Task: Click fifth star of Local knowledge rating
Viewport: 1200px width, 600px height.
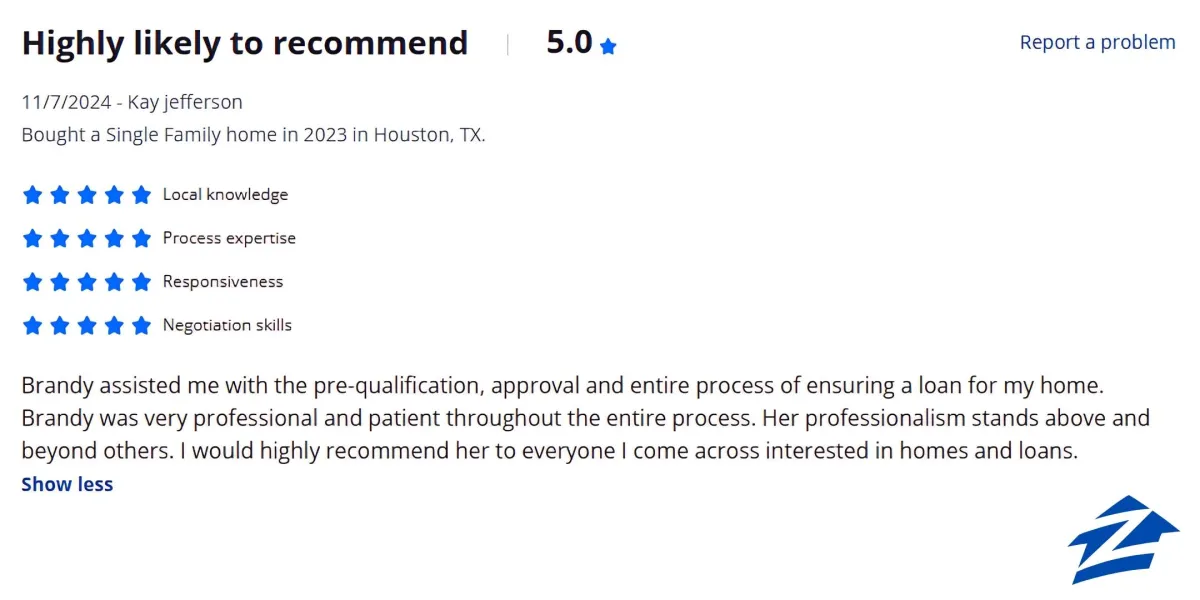Action: pyautogui.click(x=141, y=195)
